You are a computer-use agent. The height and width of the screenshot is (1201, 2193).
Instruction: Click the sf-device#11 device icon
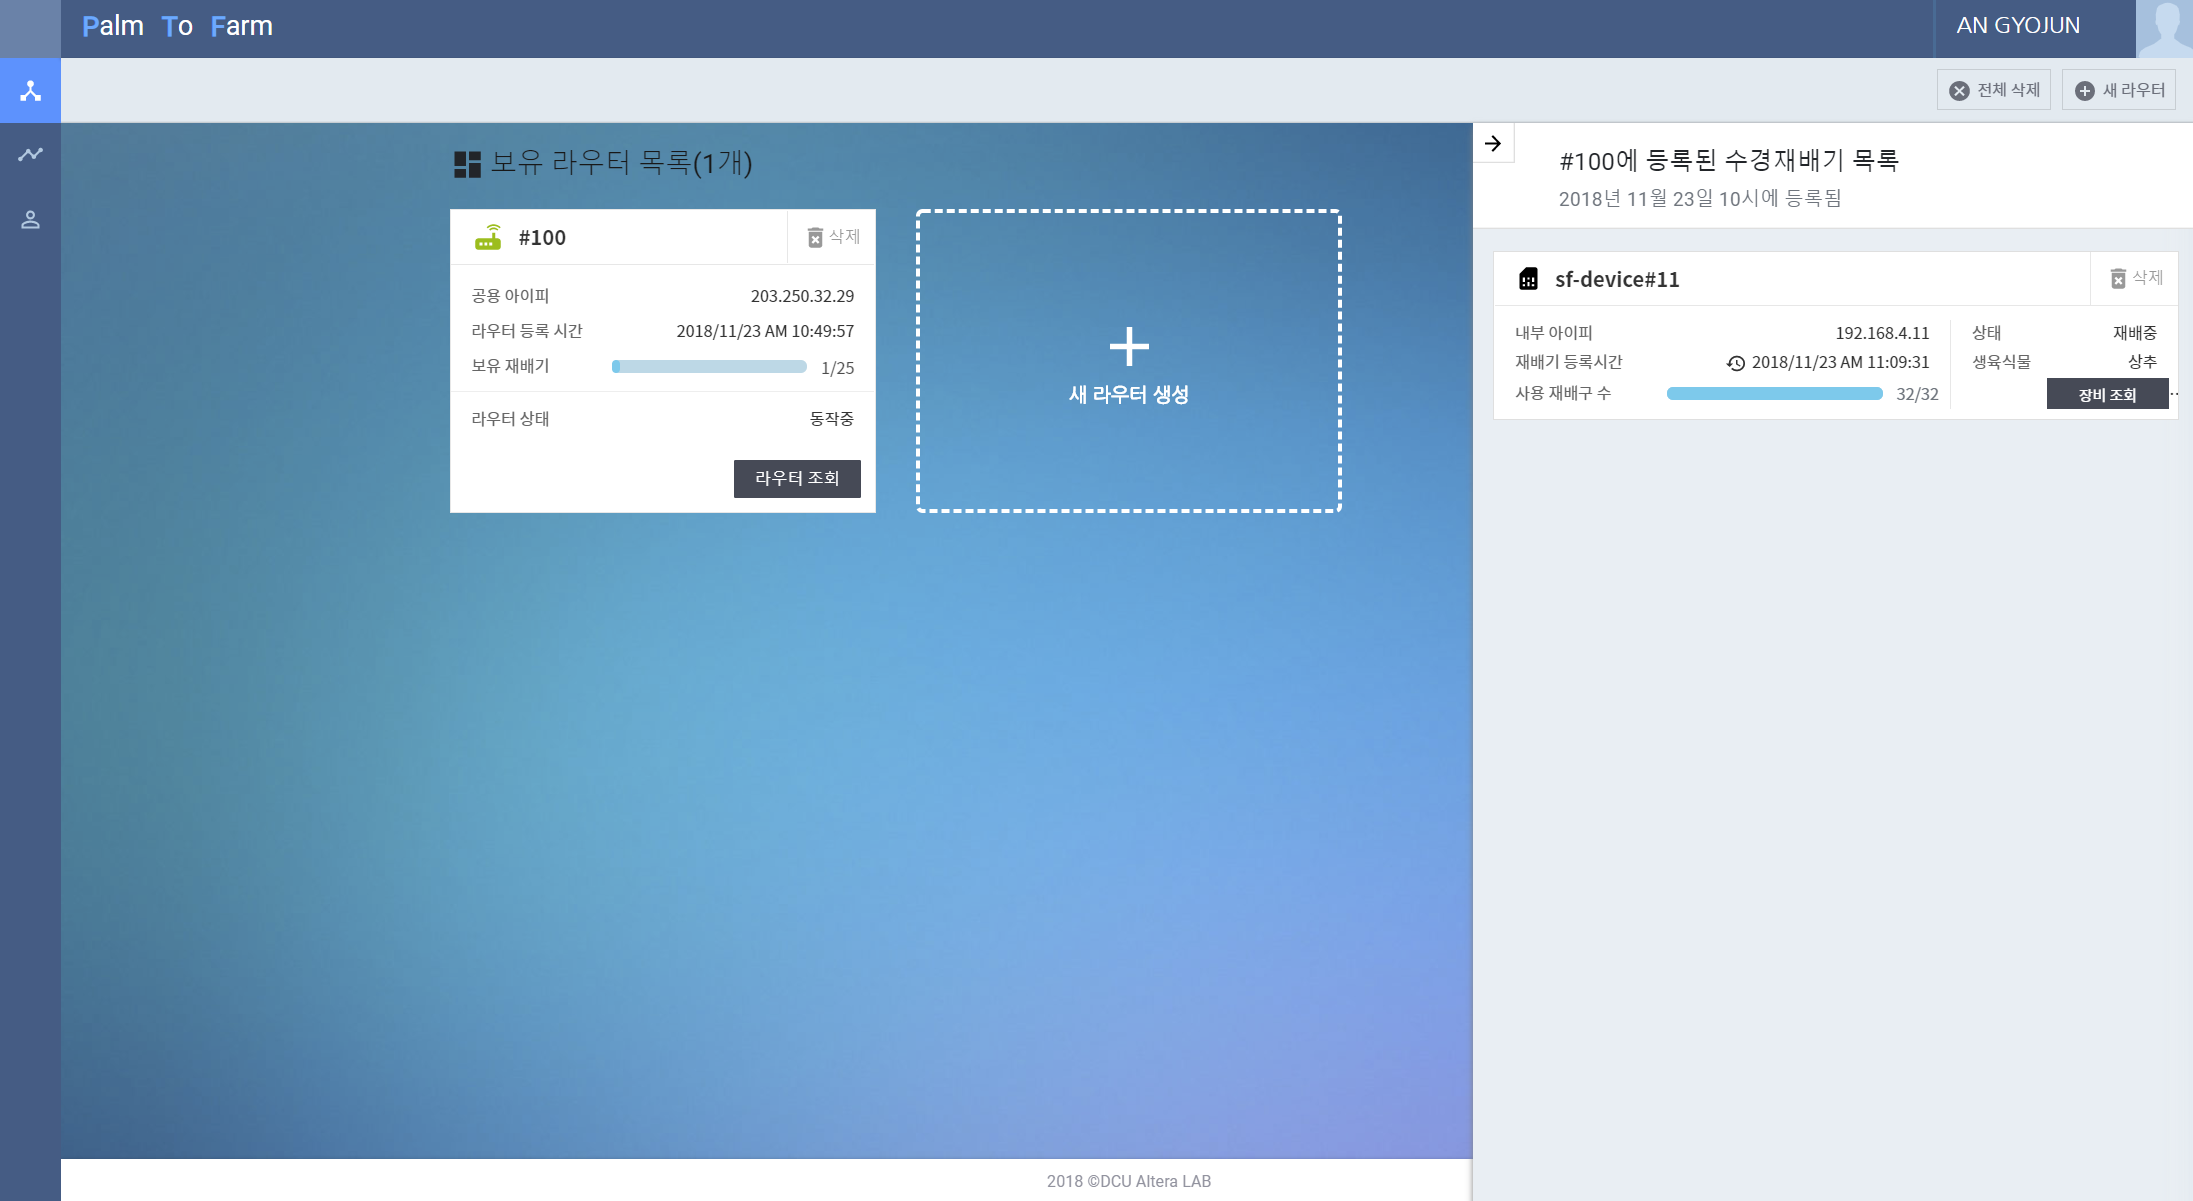pyautogui.click(x=1528, y=279)
